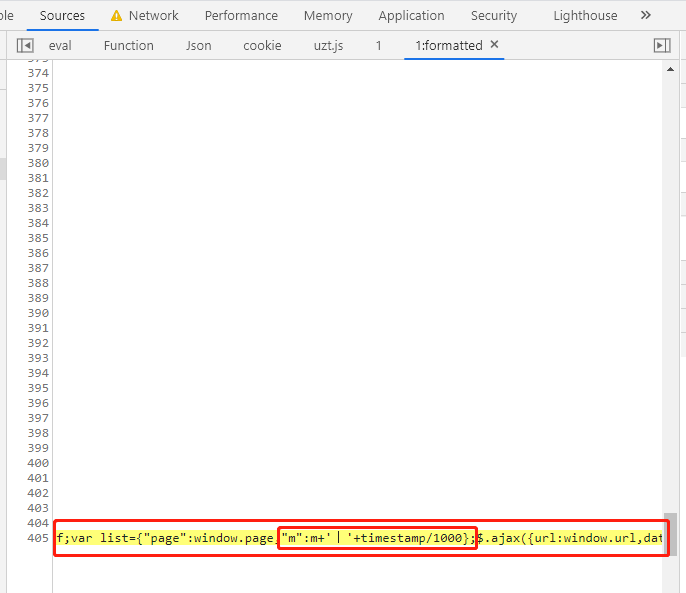Switch to the uzt.js file tab
This screenshot has width=686, height=593.
[328, 45]
